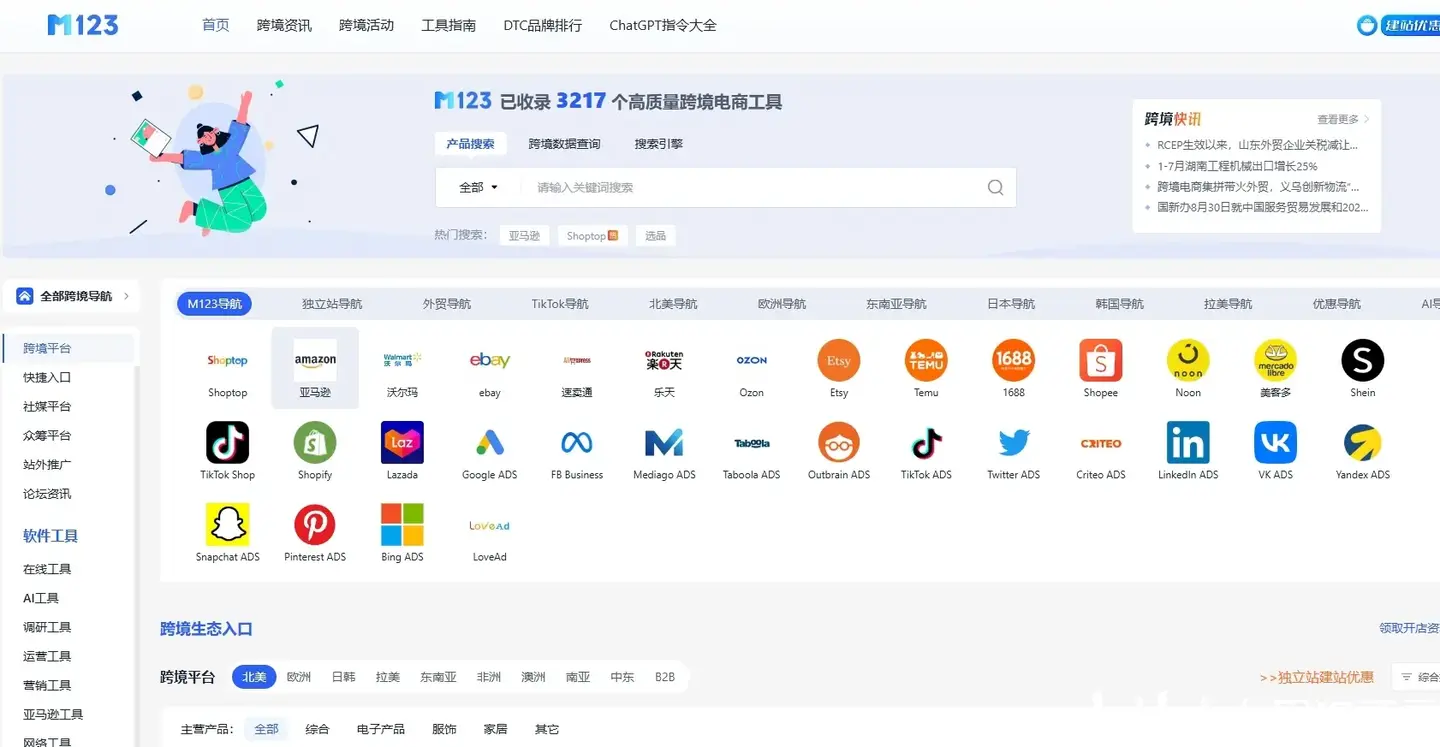
Task: Open the Etsy orange icon
Action: 839,361
